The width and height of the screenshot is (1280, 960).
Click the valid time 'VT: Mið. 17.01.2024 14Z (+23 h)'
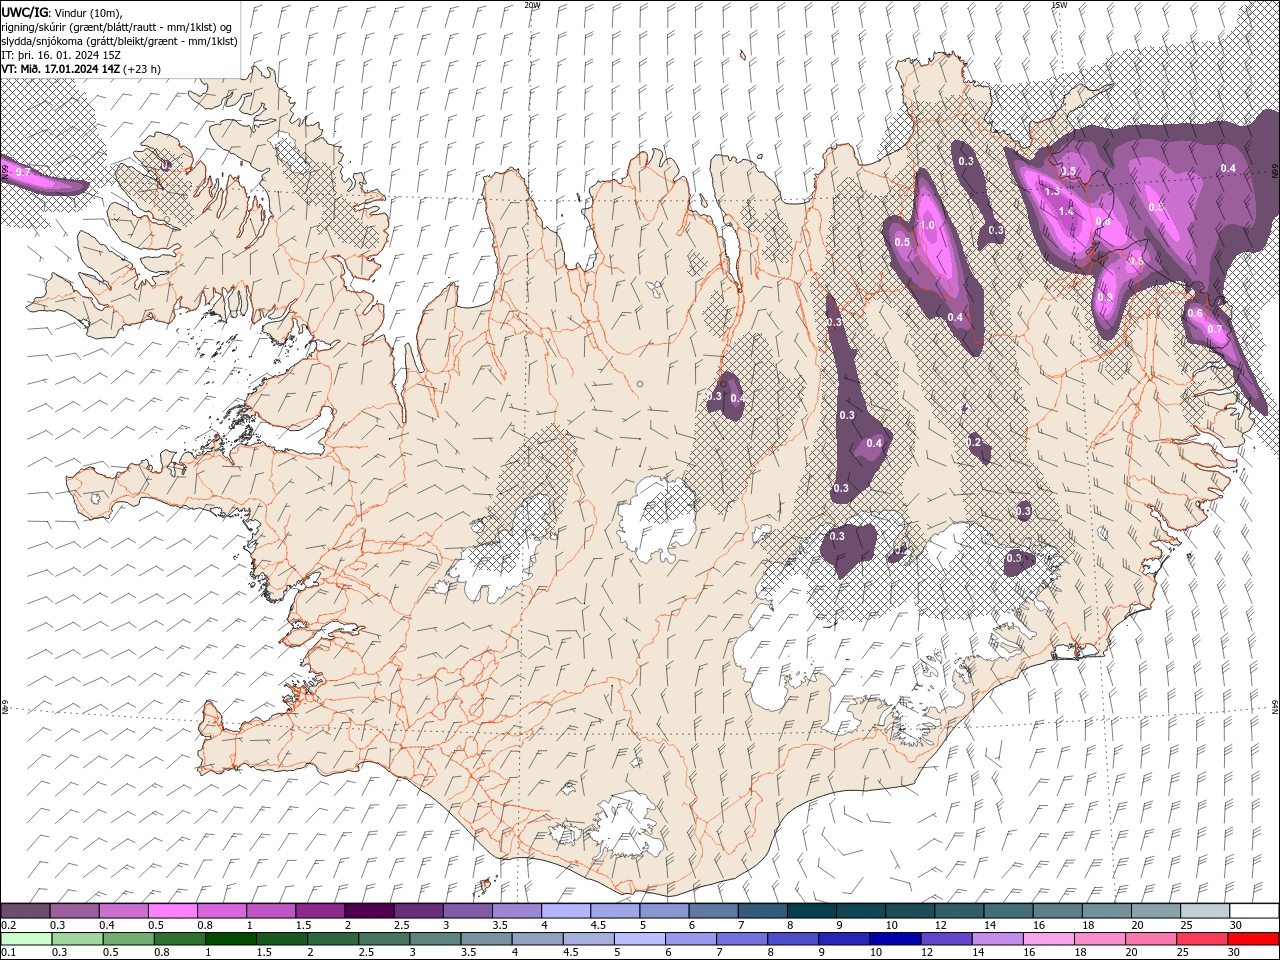pyautogui.click(x=81, y=69)
